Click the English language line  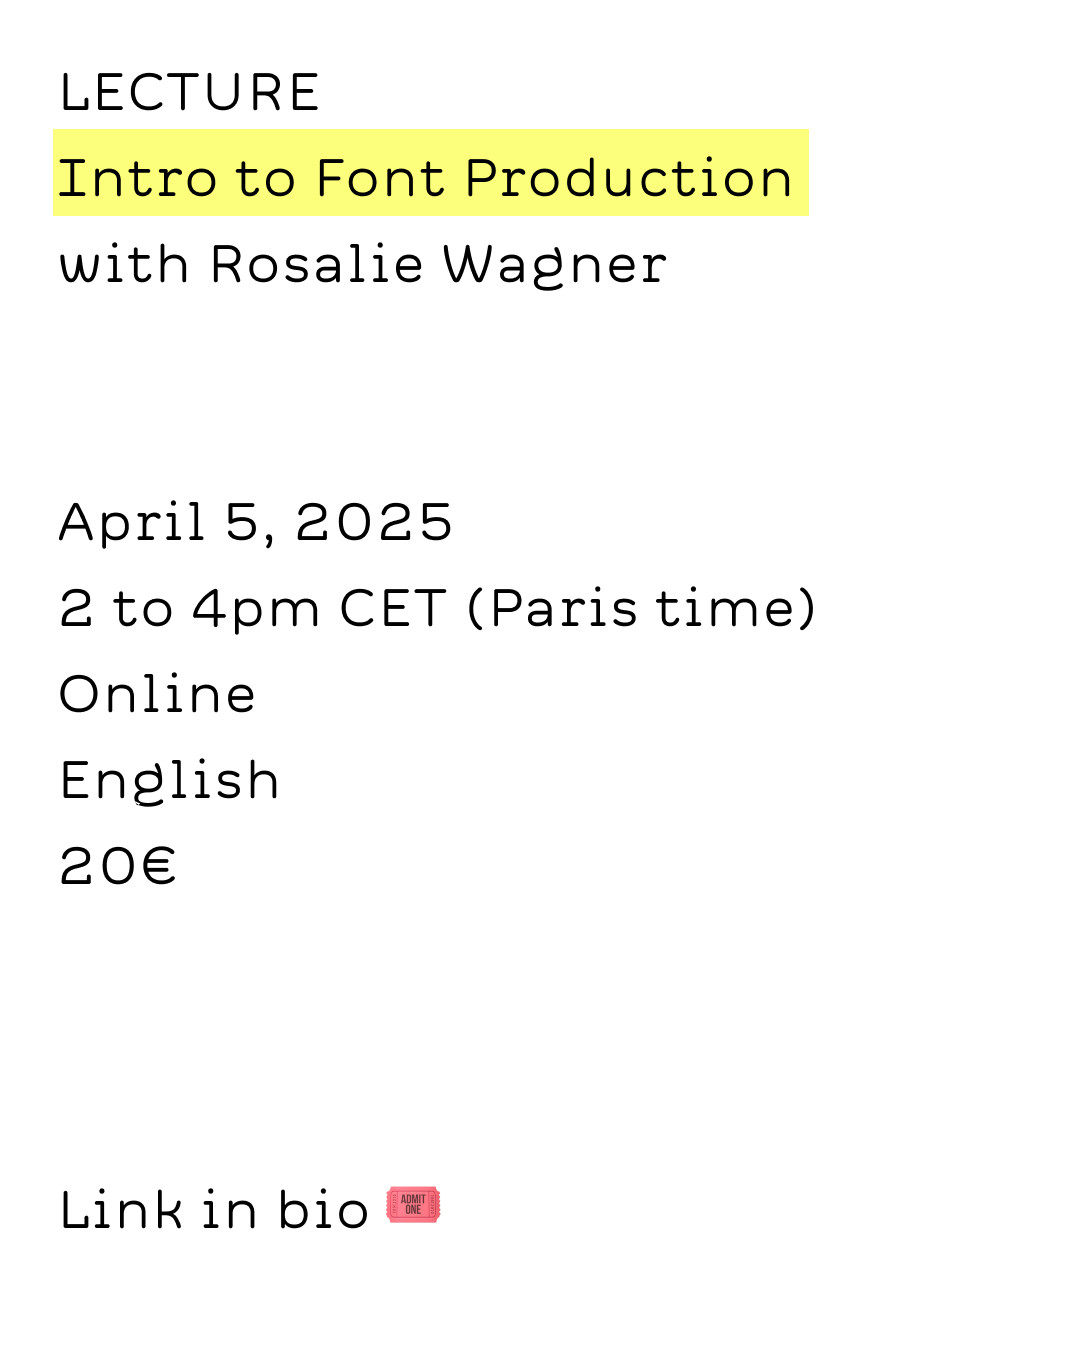169,782
